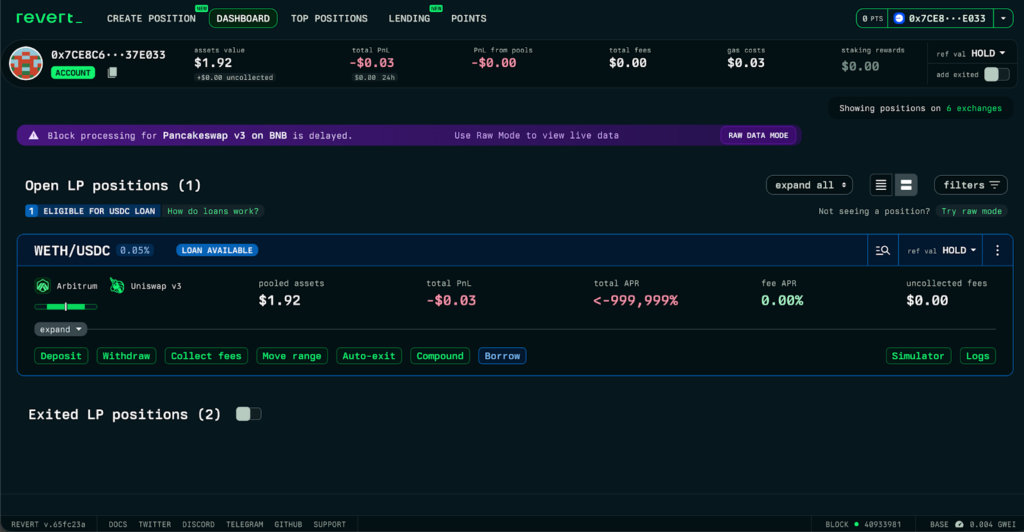1024x532 pixels.
Task: Click the Uniswap v3 exchange icon
Action: pos(117,285)
